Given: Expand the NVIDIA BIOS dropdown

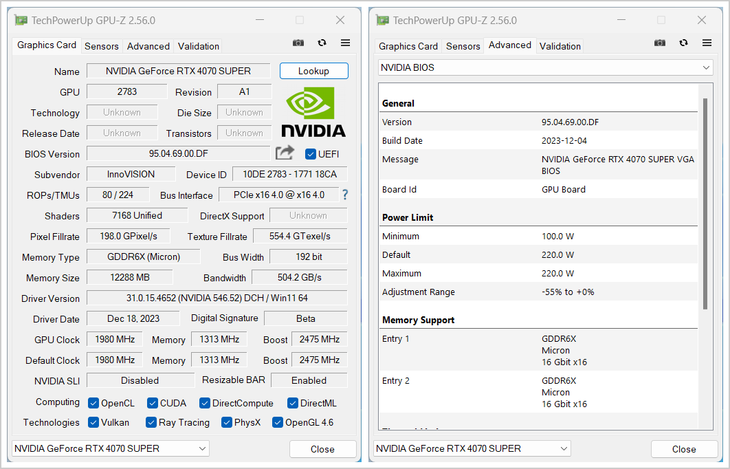Looking at the screenshot, I should (x=546, y=68).
